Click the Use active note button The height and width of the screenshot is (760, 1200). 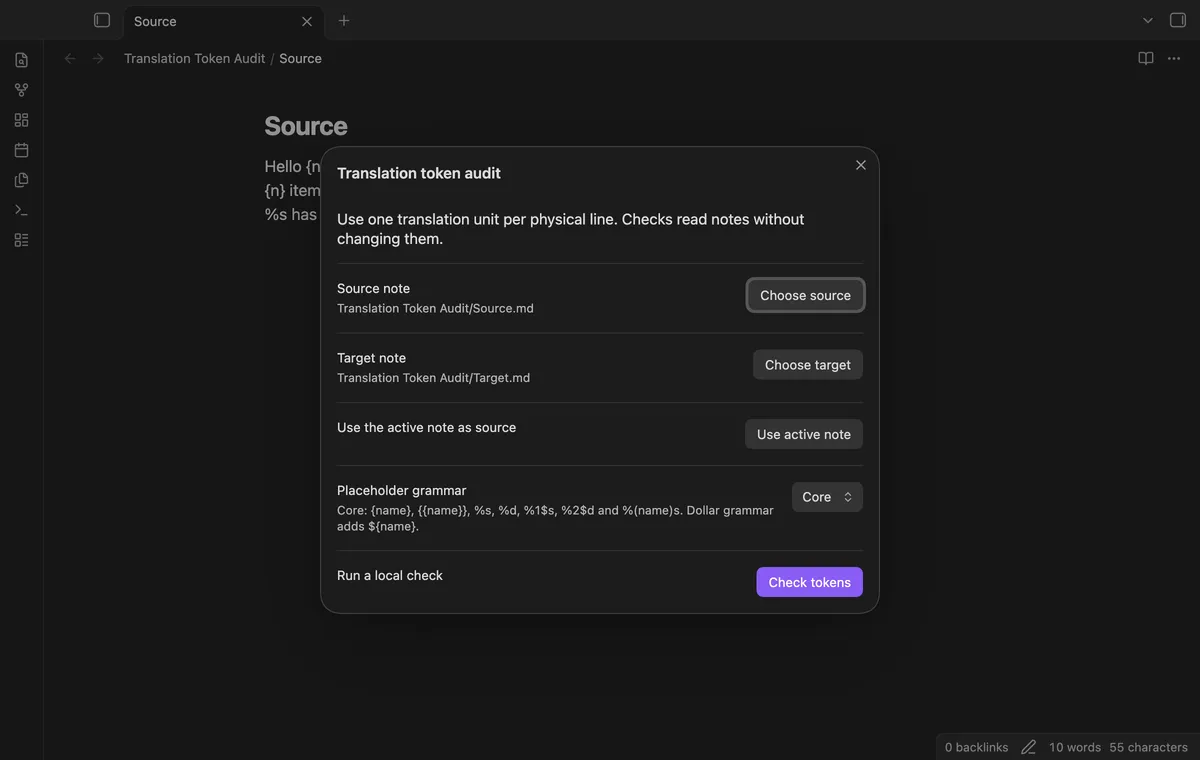pos(804,434)
